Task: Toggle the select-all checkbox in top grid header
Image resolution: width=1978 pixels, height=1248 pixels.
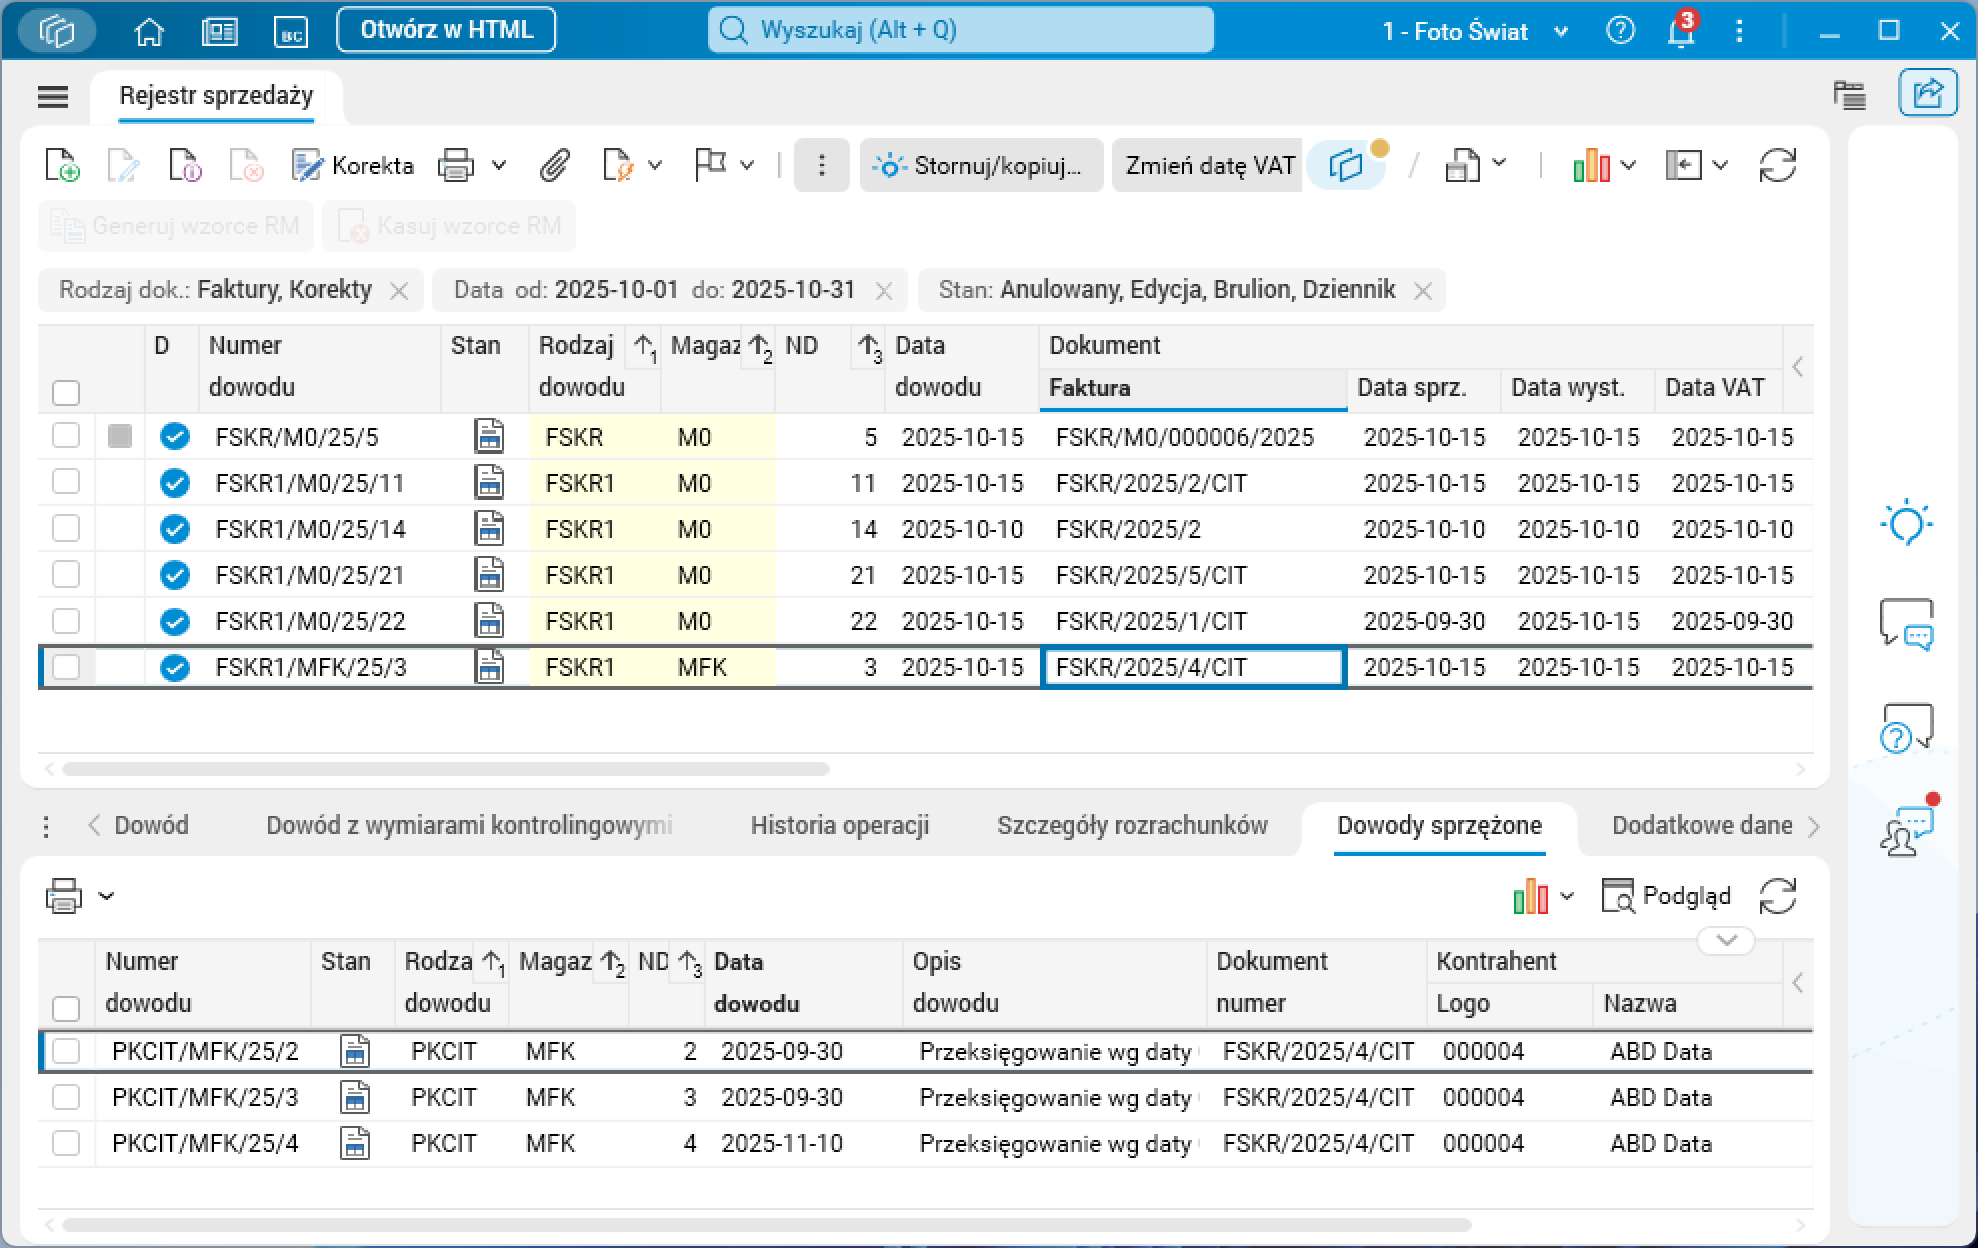Action: click(66, 392)
